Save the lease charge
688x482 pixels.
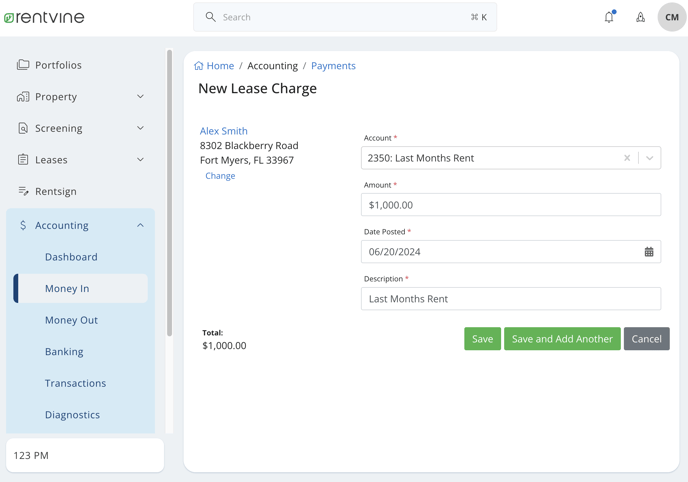[x=482, y=339]
